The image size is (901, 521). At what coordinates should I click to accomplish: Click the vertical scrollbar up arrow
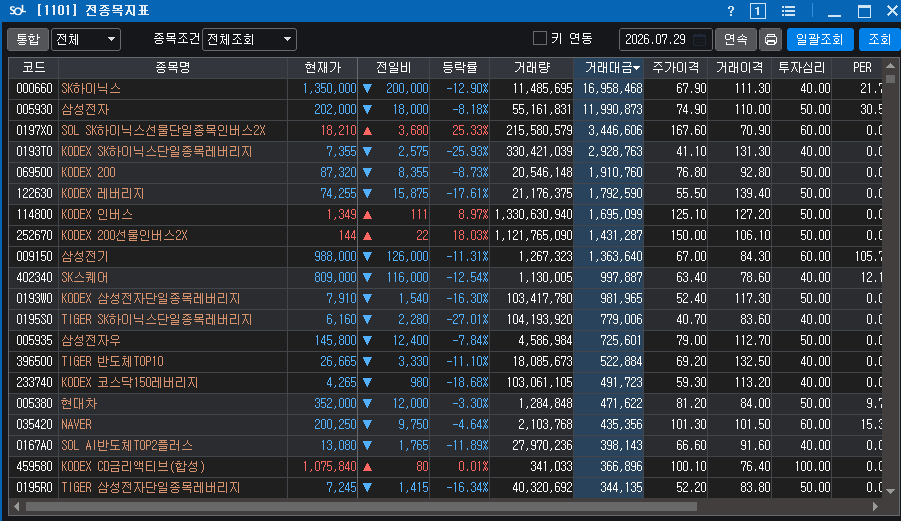click(x=891, y=66)
